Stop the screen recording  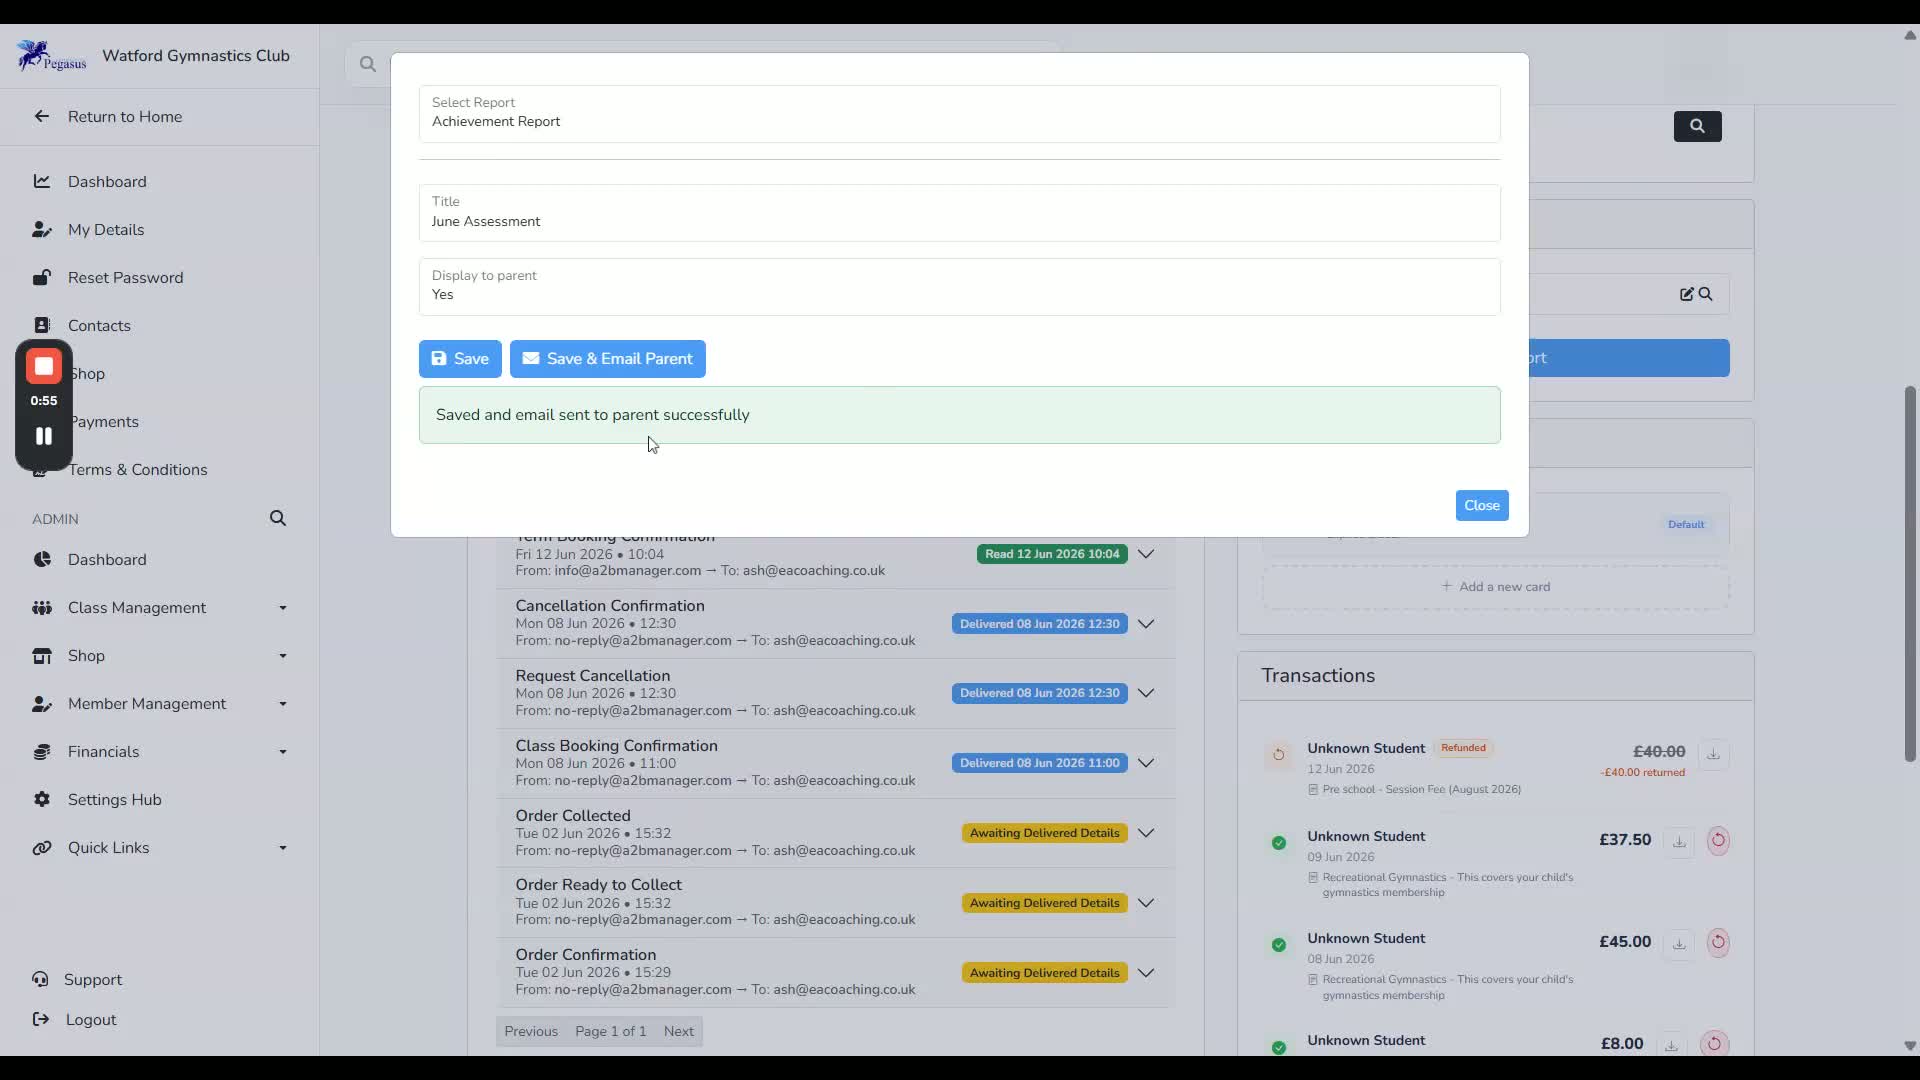43,367
